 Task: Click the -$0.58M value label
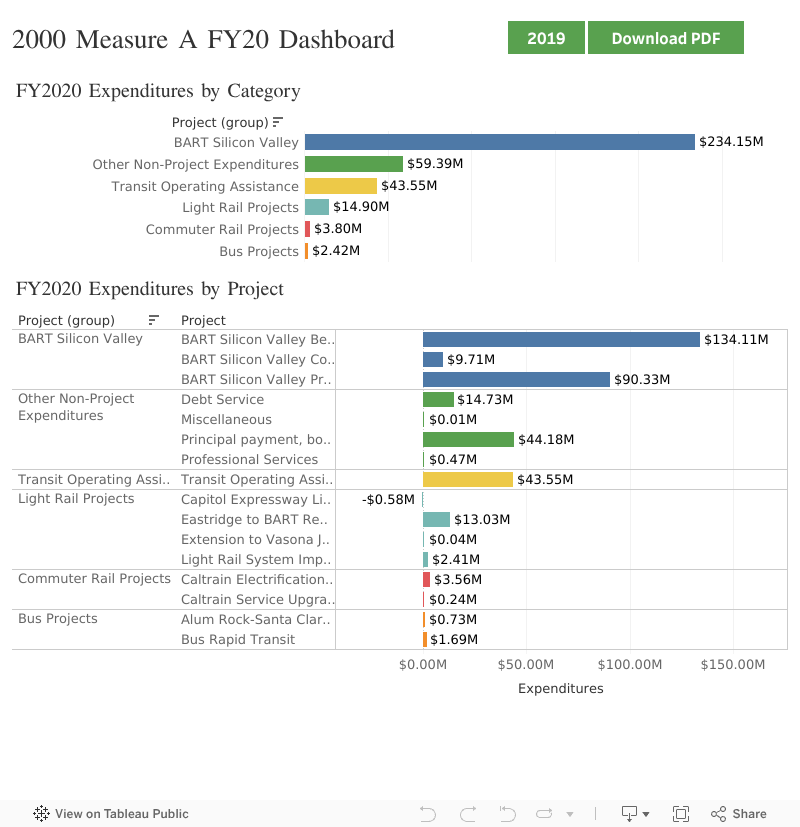pyautogui.click(x=388, y=499)
